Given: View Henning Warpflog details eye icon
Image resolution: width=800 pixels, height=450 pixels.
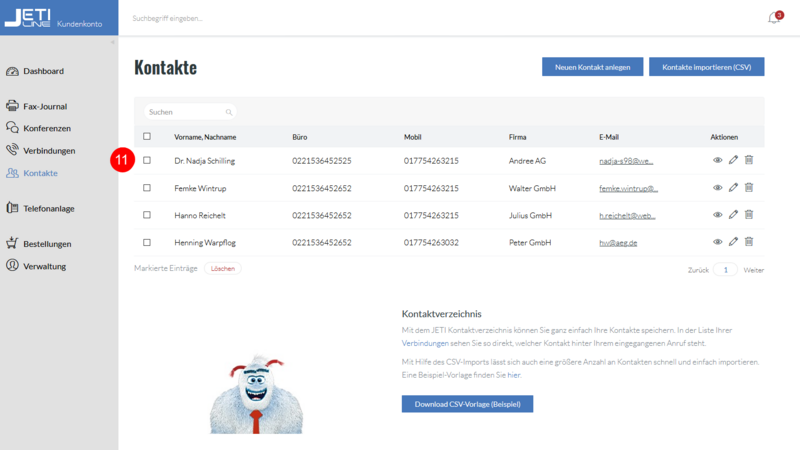Looking at the screenshot, I should point(717,241).
